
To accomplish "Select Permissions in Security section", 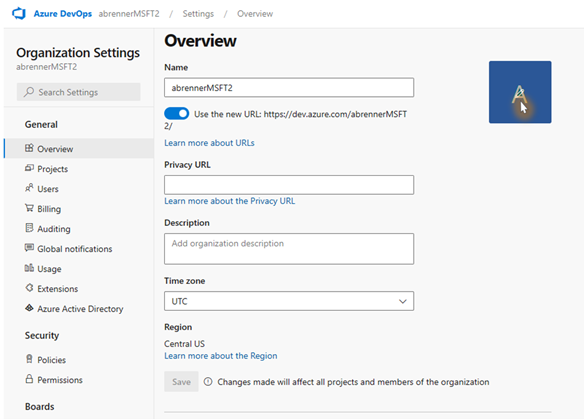I will pyautogui.click(x=54, y=380).
